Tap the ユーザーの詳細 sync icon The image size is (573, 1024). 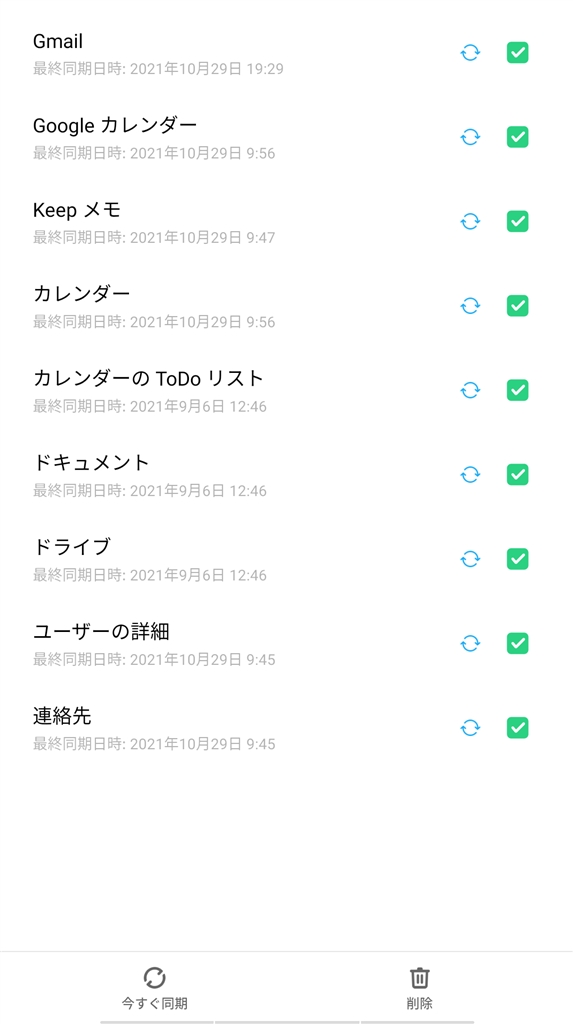(x=470, y=643)
